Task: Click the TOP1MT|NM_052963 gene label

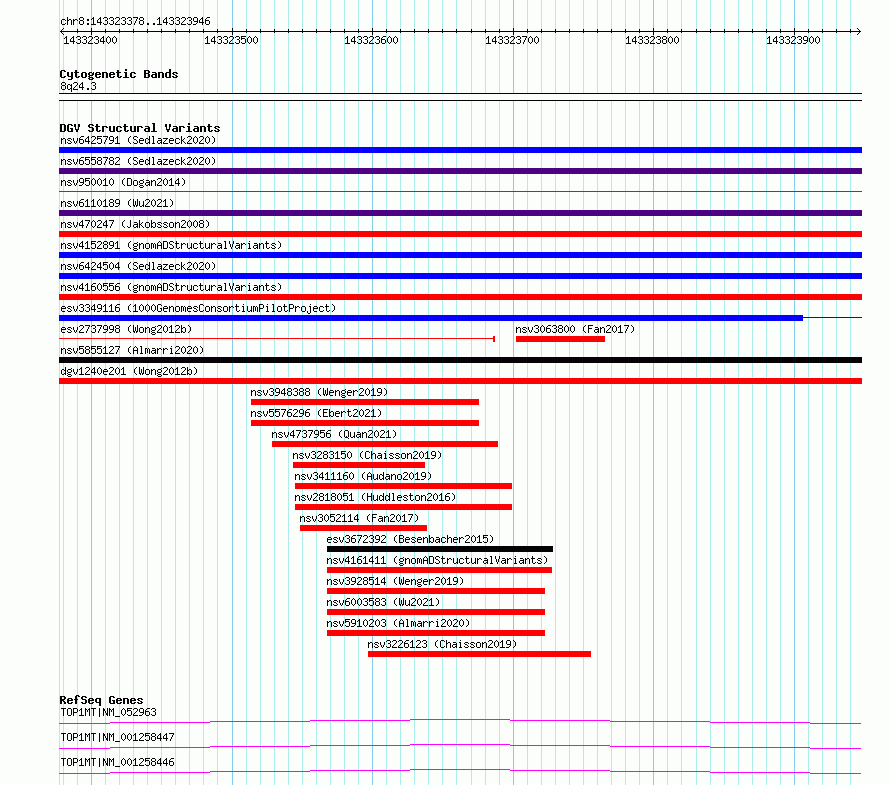Action: pyautogui.click(x=108, y=712)
